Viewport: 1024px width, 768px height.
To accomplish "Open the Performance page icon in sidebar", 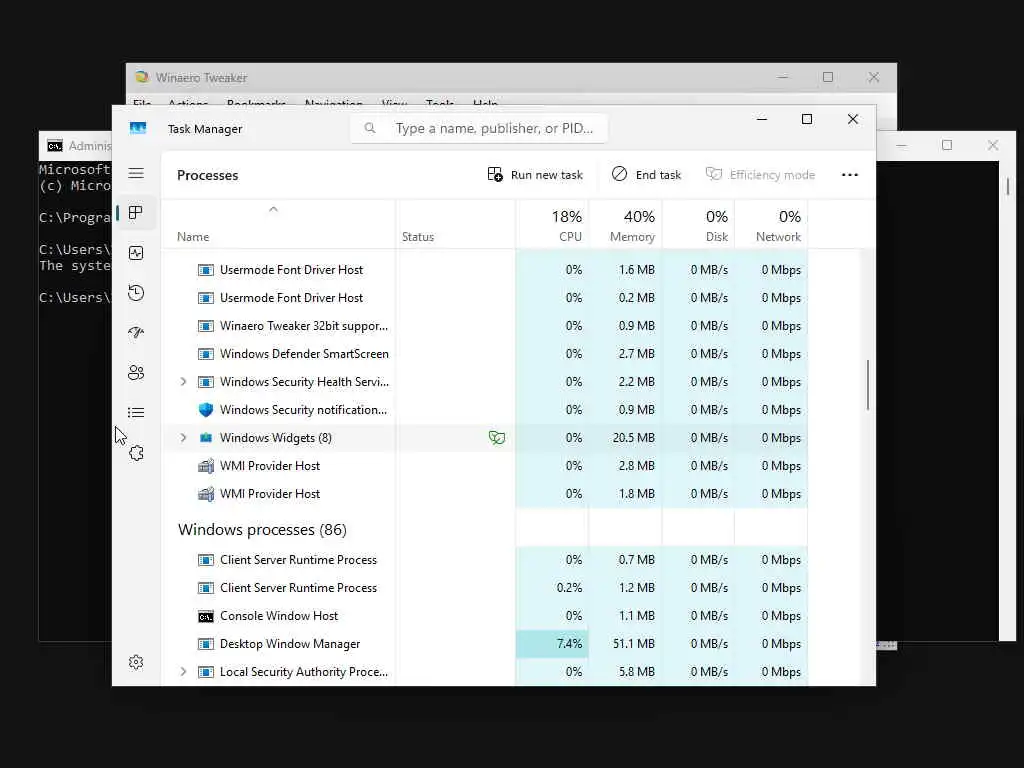I will 136,253.
